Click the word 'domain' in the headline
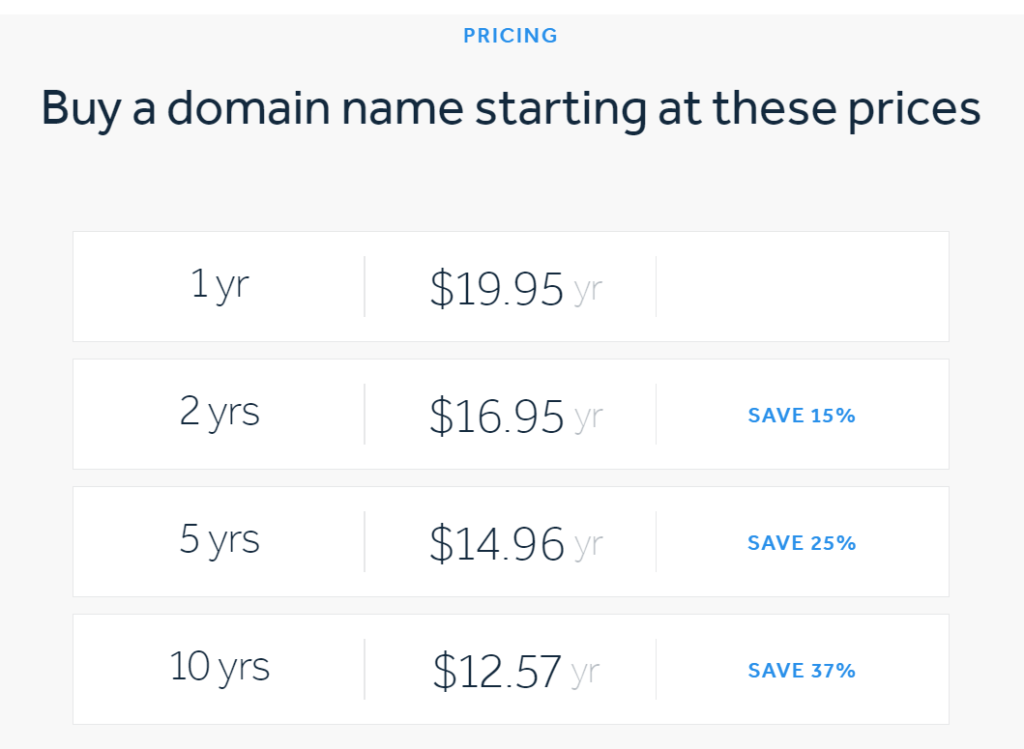1024x749 pixels. [x=249, y=107]
